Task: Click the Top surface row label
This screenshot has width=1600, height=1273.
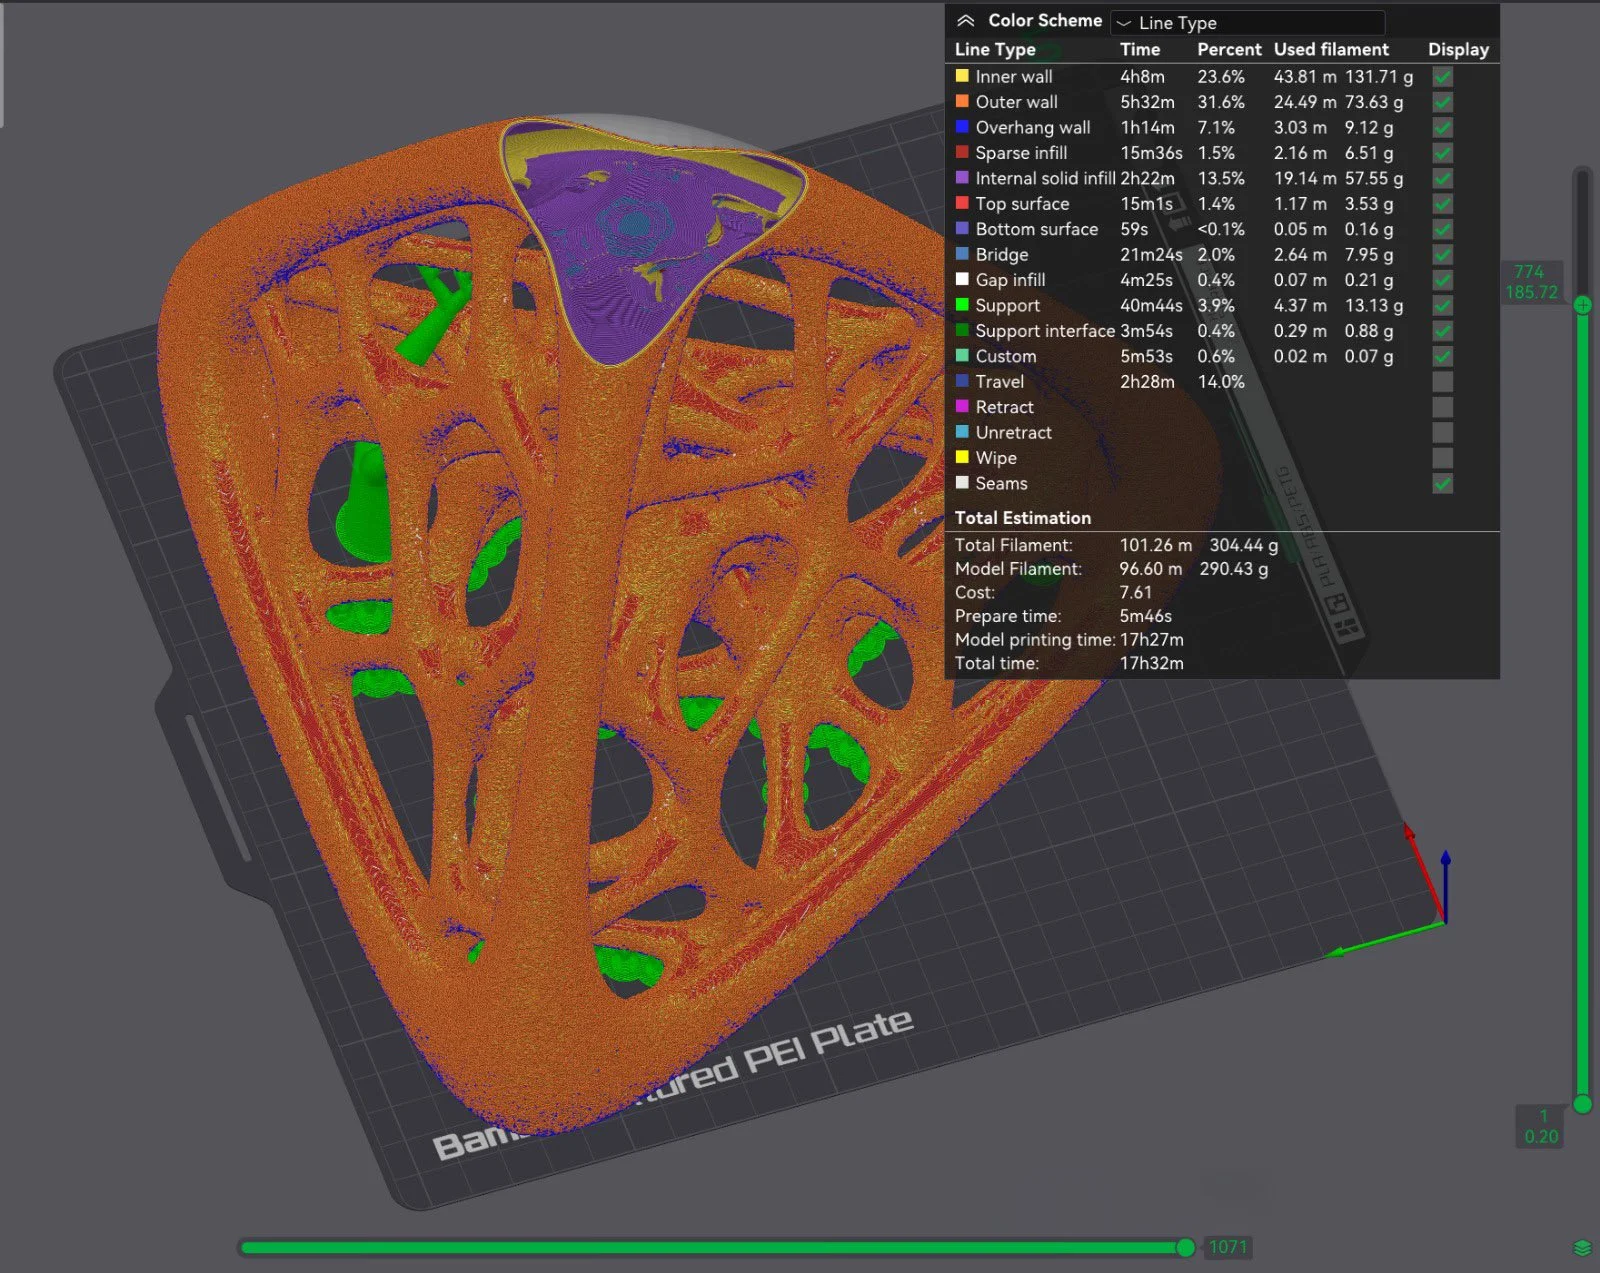Action: (1022, 204)
